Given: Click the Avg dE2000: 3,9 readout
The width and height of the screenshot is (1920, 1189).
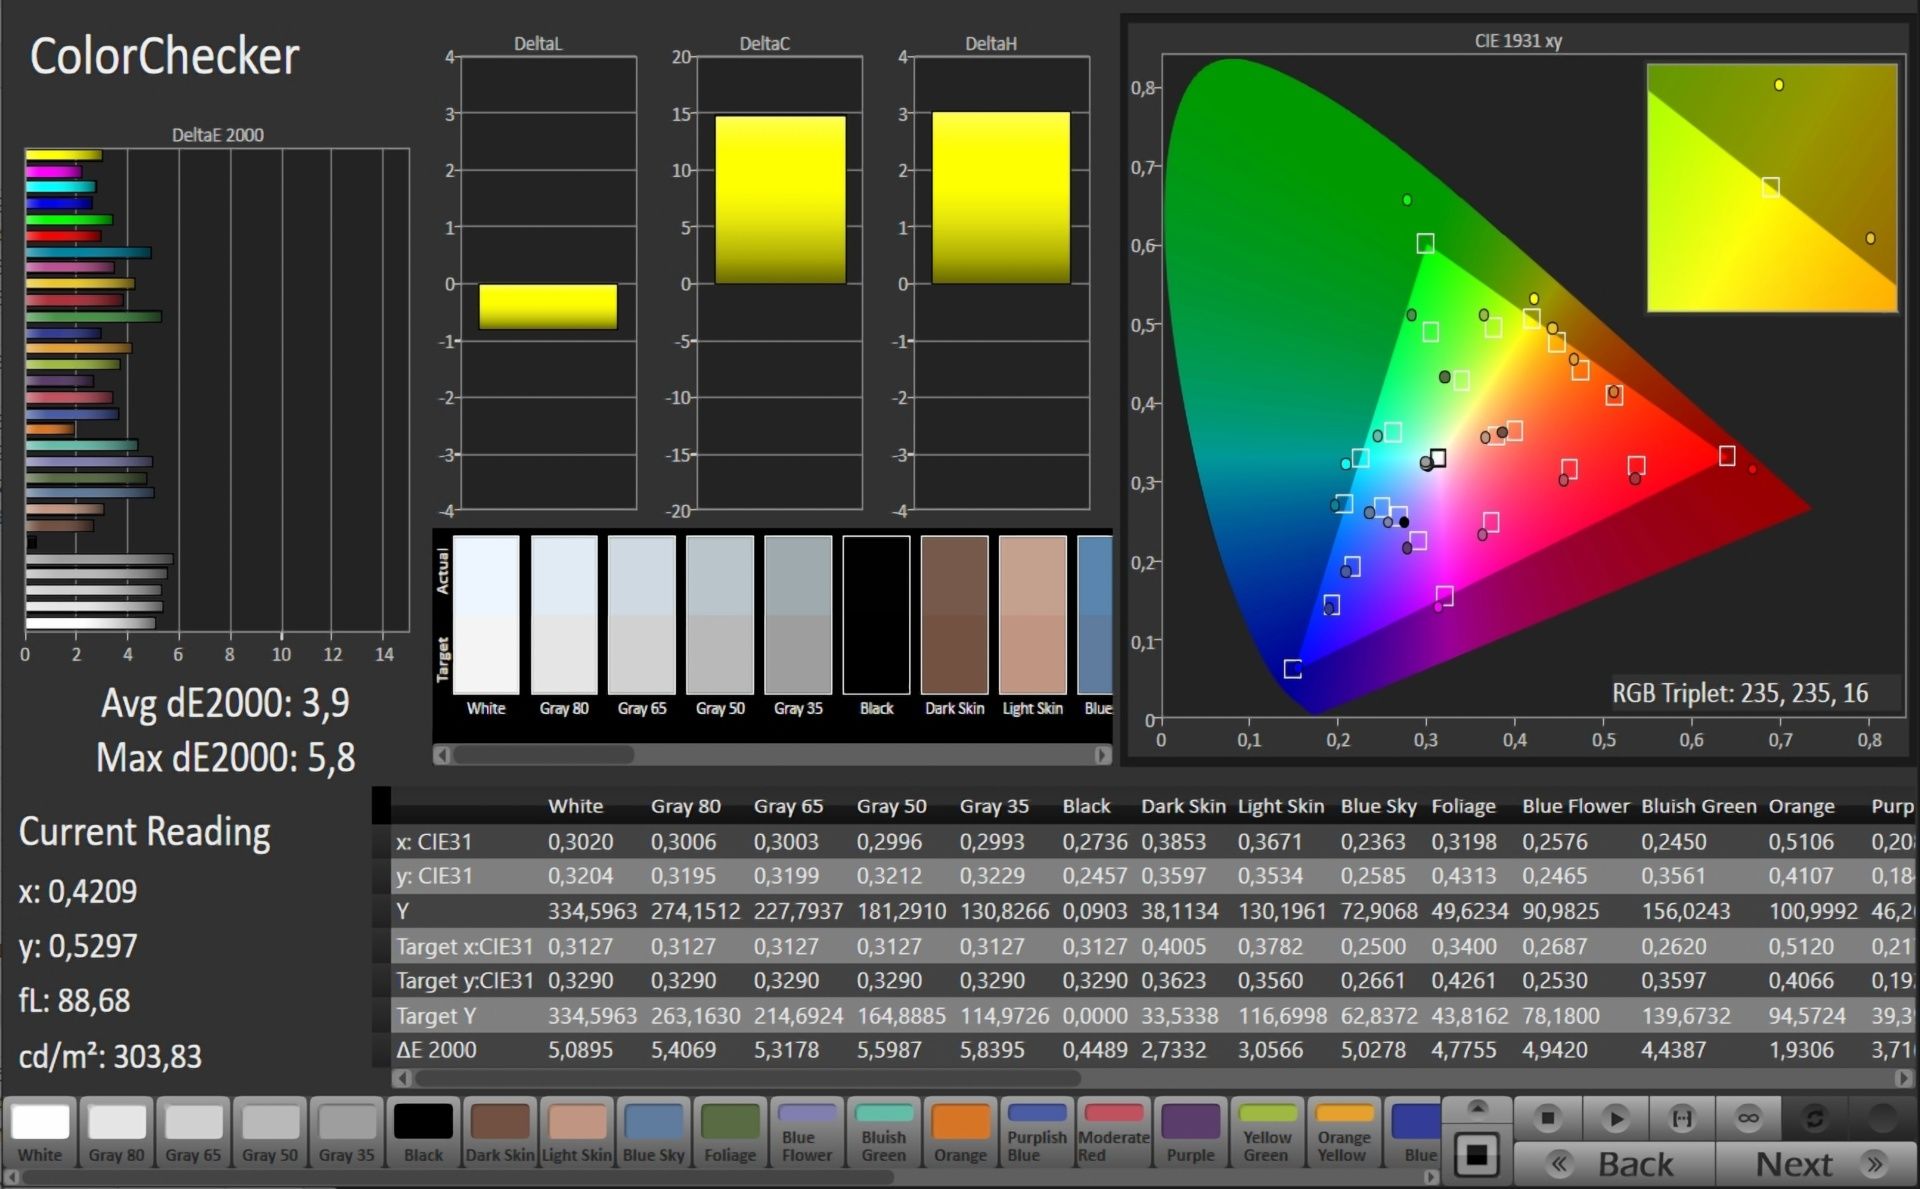Looking at the screenshot, I should coord(225,703).
